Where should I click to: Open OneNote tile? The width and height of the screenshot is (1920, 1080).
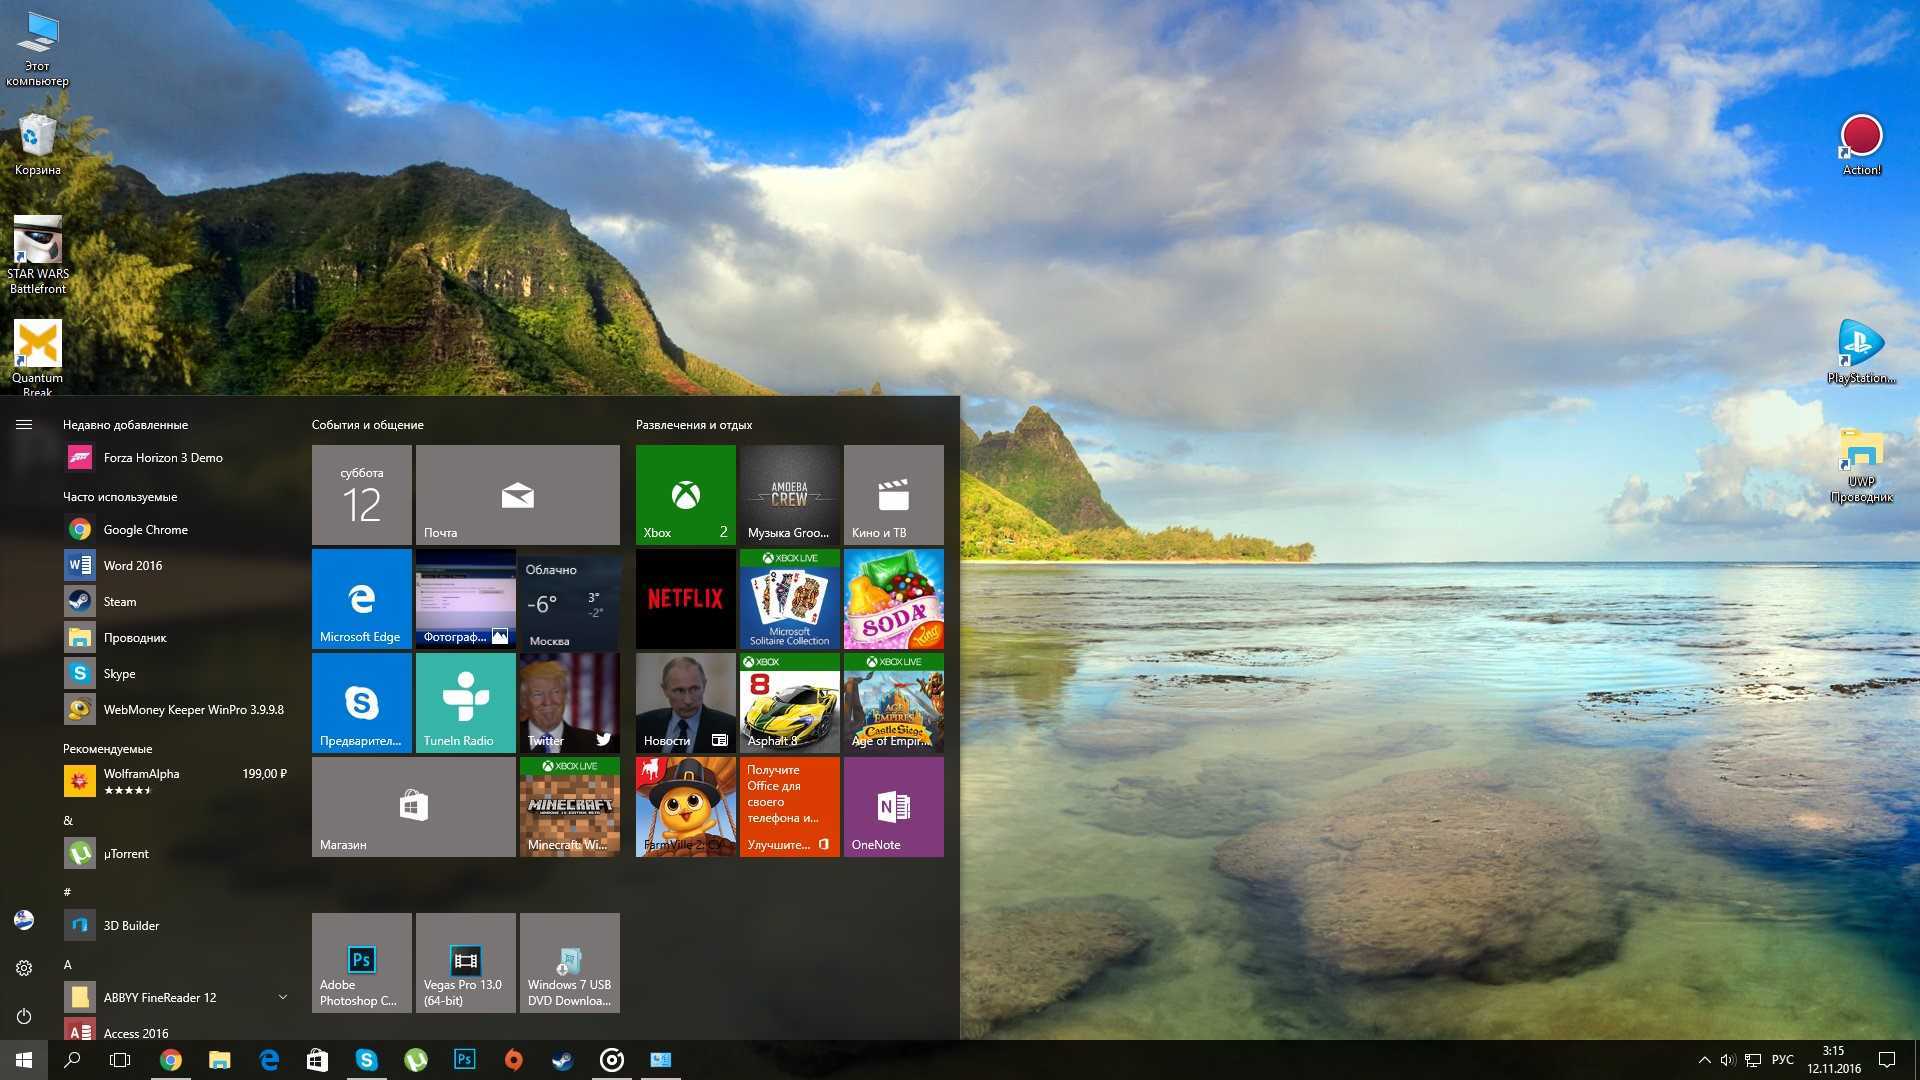tap(891, 804)
